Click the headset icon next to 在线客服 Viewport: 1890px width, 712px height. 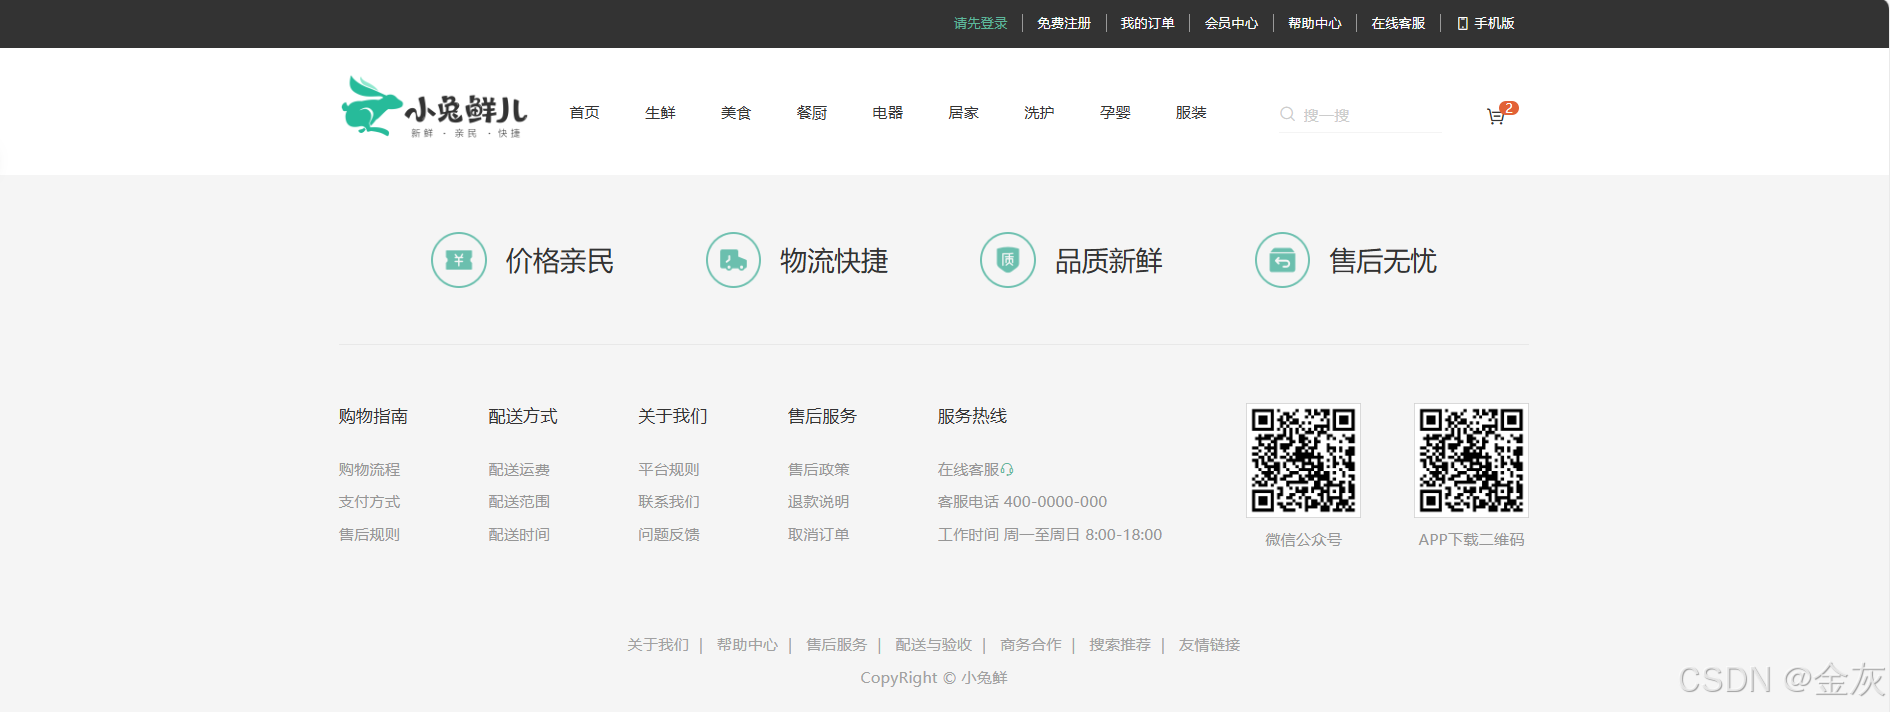[x=1007, y=469]
